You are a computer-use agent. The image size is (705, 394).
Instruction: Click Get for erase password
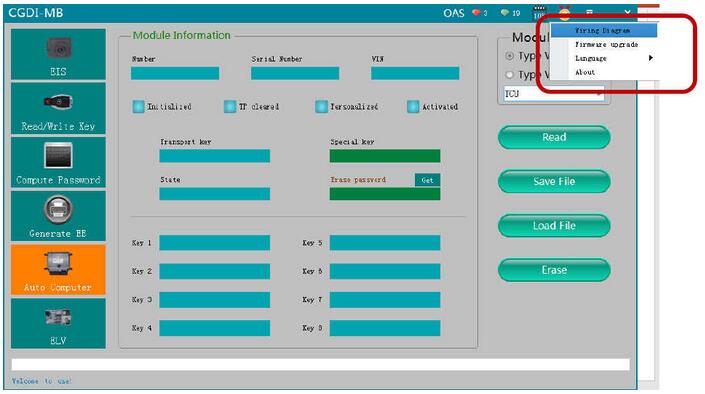pyautogui.click(x=427, y=180)
